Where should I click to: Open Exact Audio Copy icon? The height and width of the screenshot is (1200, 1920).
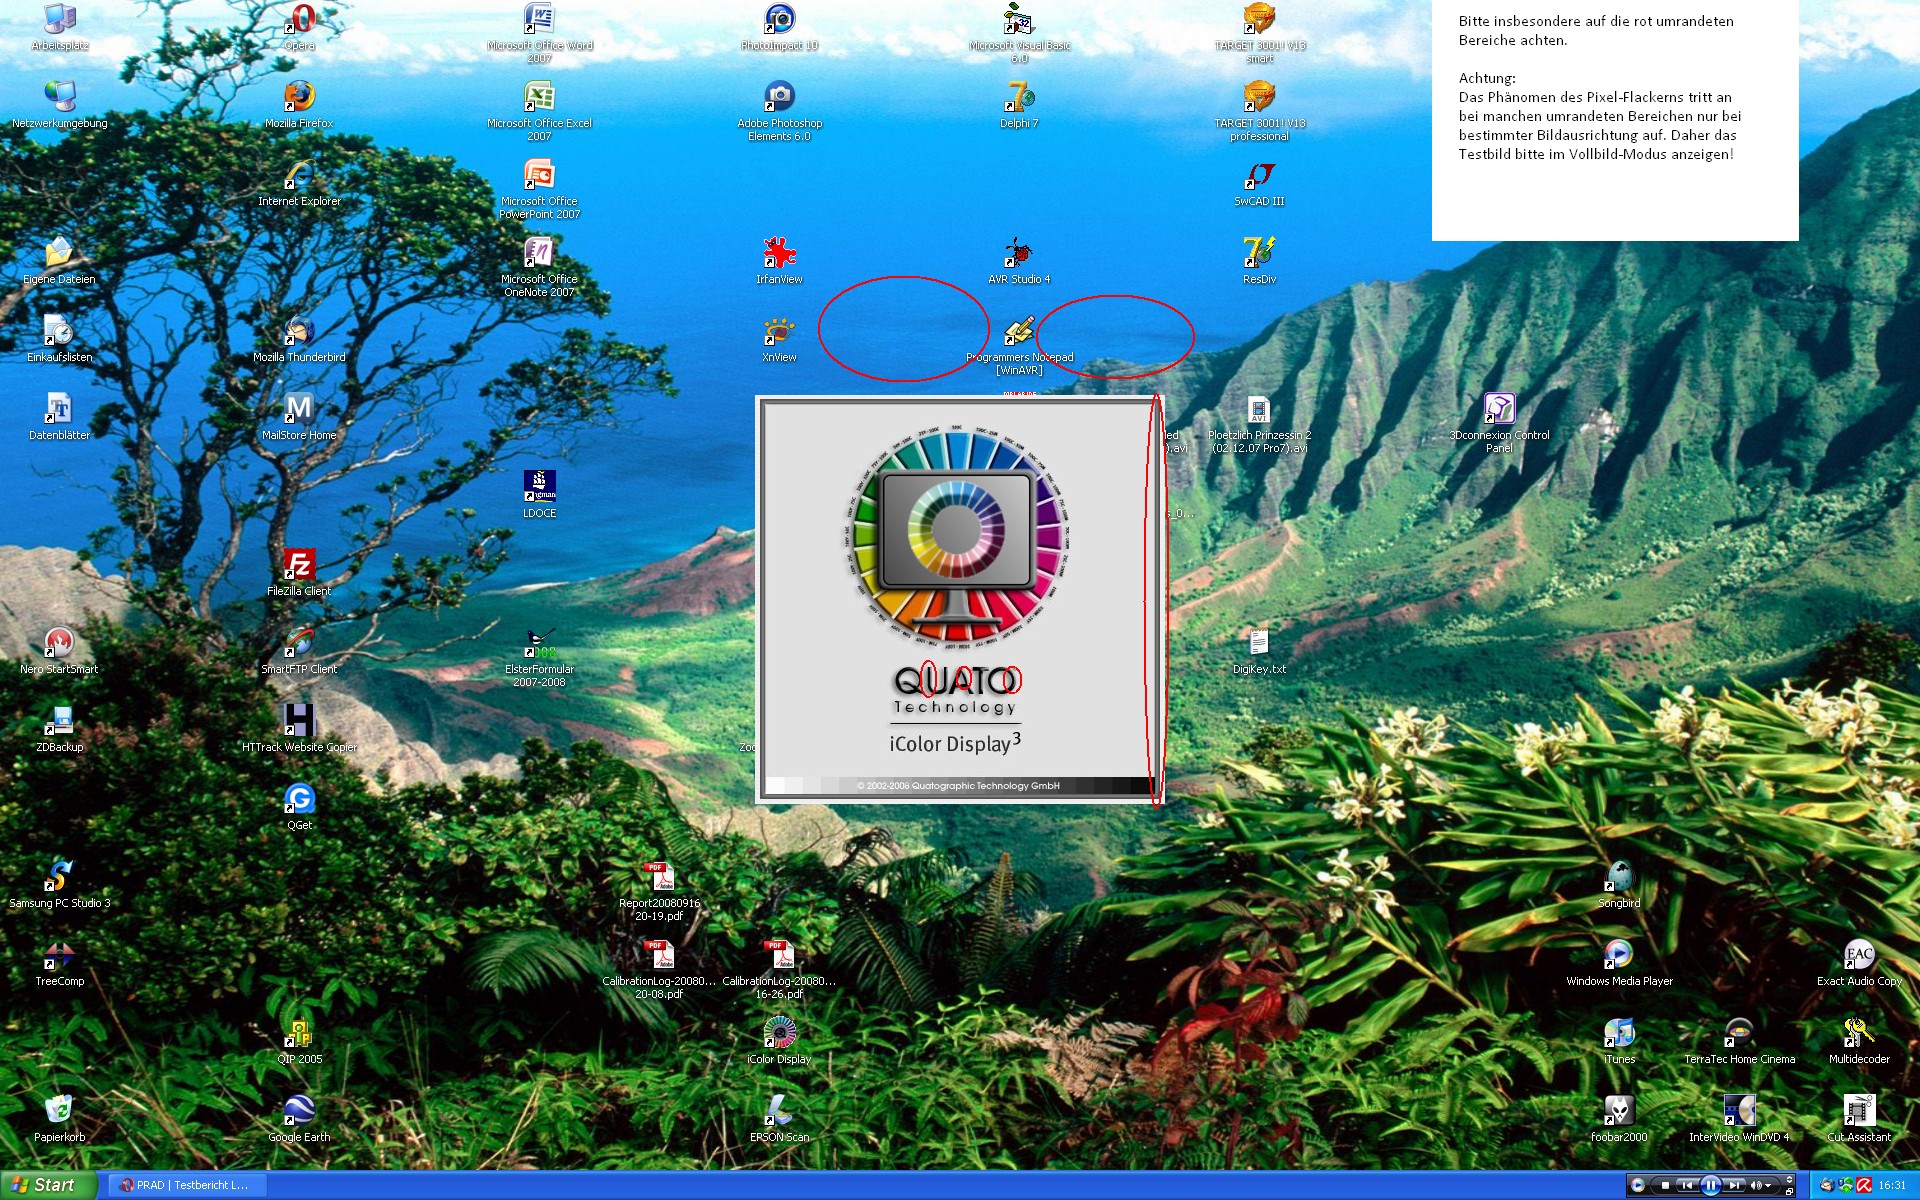click(1858, 955)
